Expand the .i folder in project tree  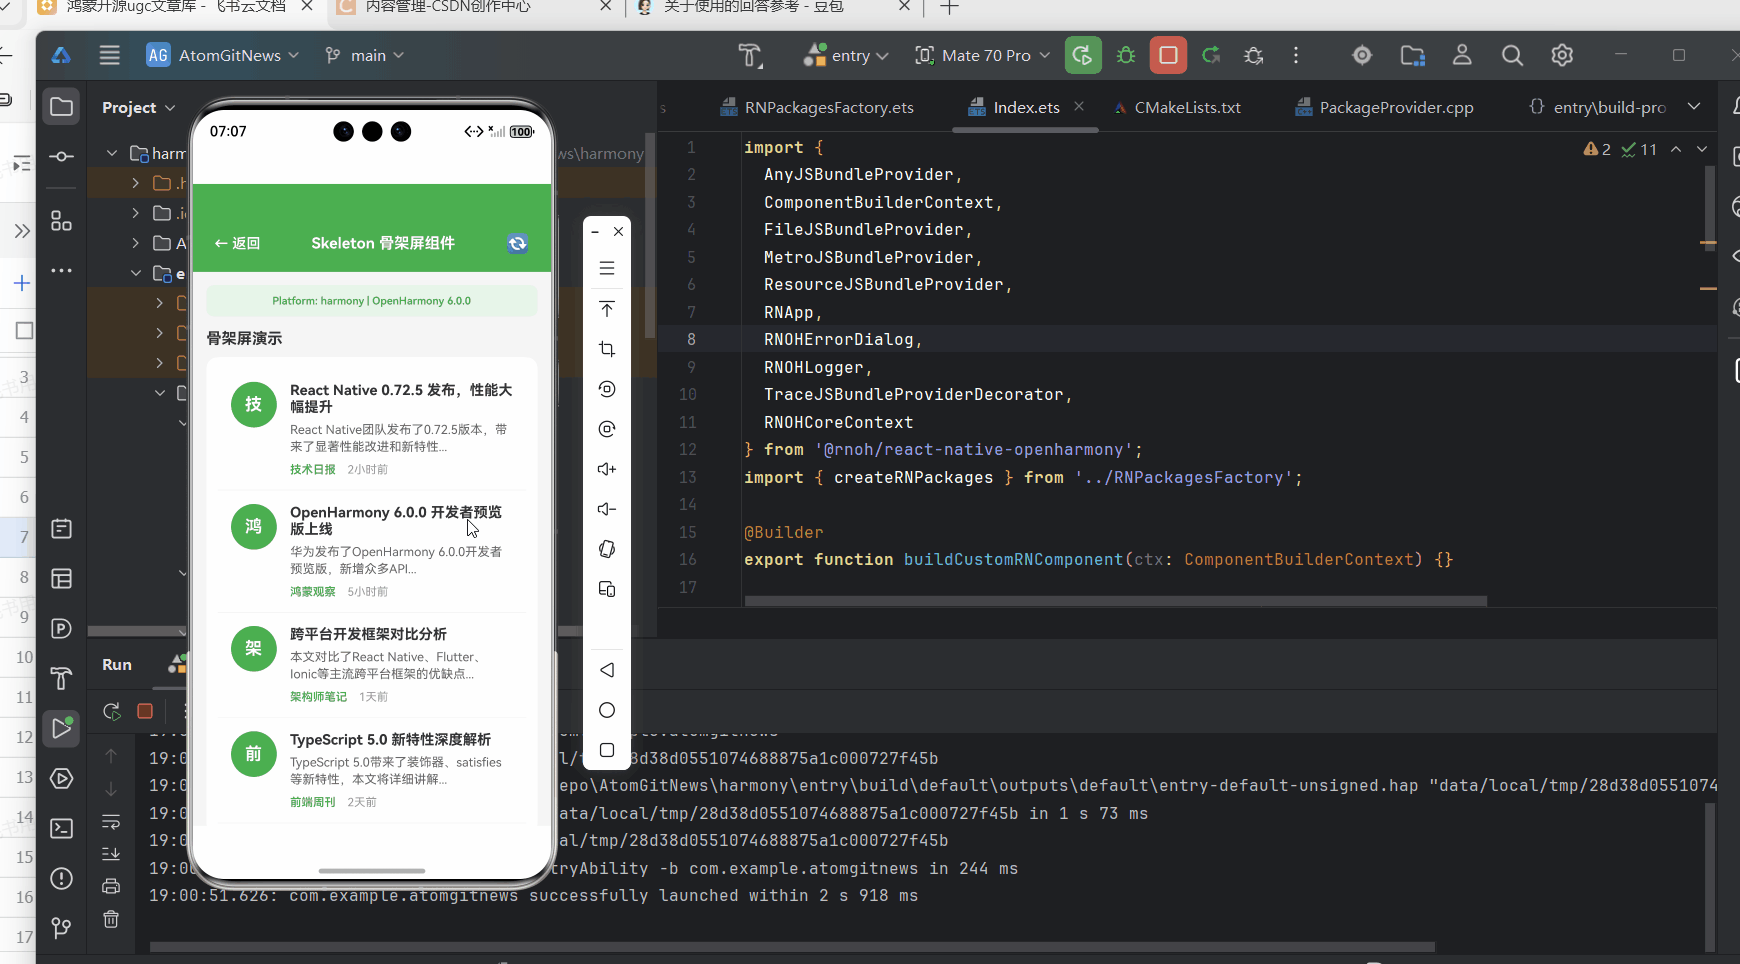point(136,213)
